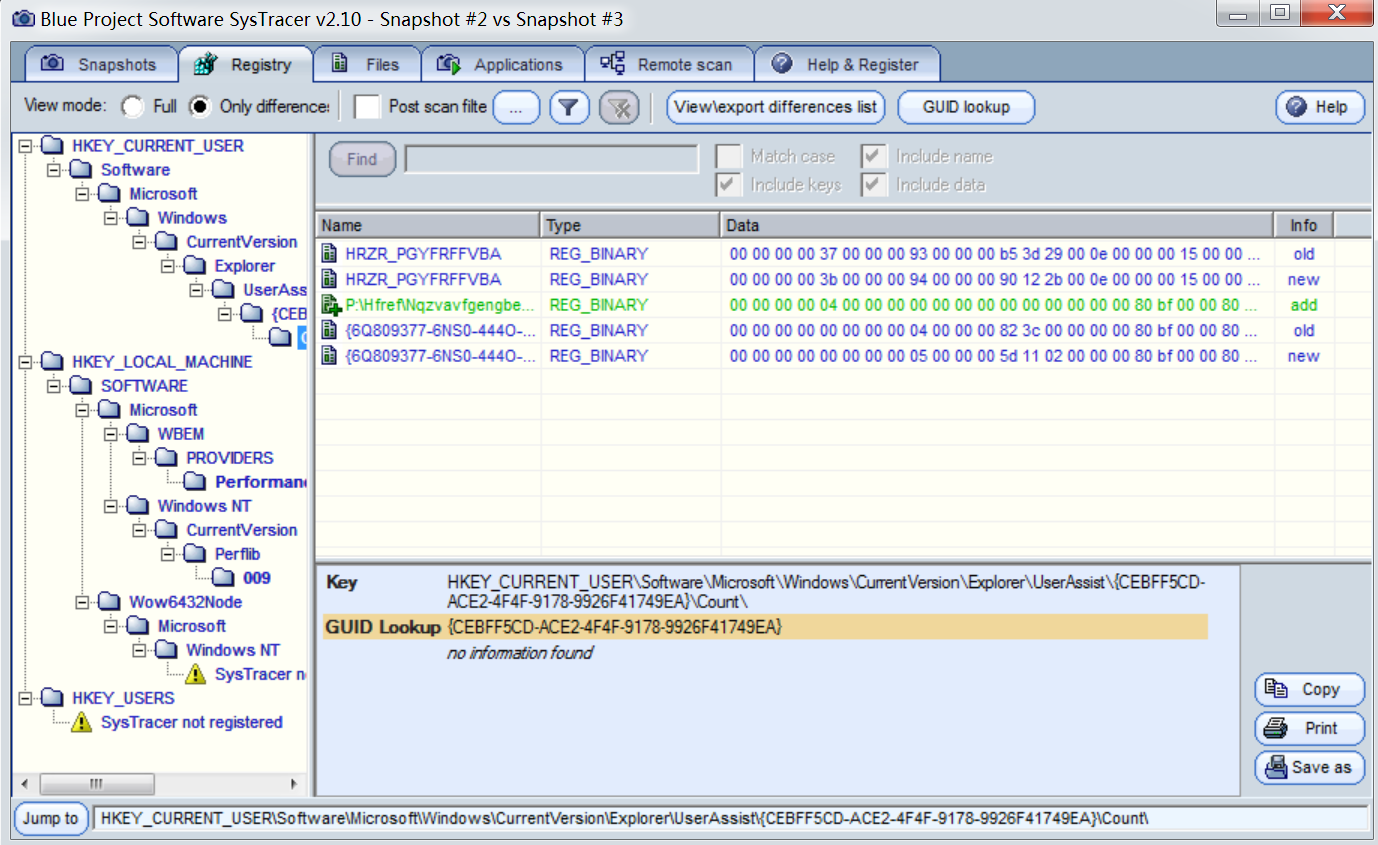Open post scan filter ellipsis button
The image size is (1378, 845).
(x=516, y=107)
